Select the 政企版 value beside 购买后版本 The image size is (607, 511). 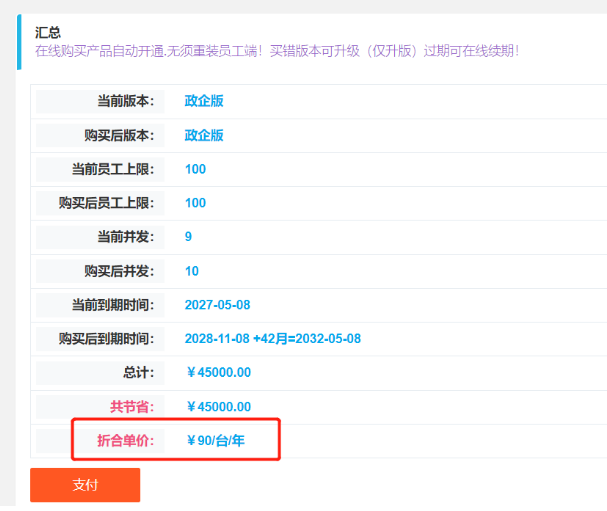click(204, 135)
